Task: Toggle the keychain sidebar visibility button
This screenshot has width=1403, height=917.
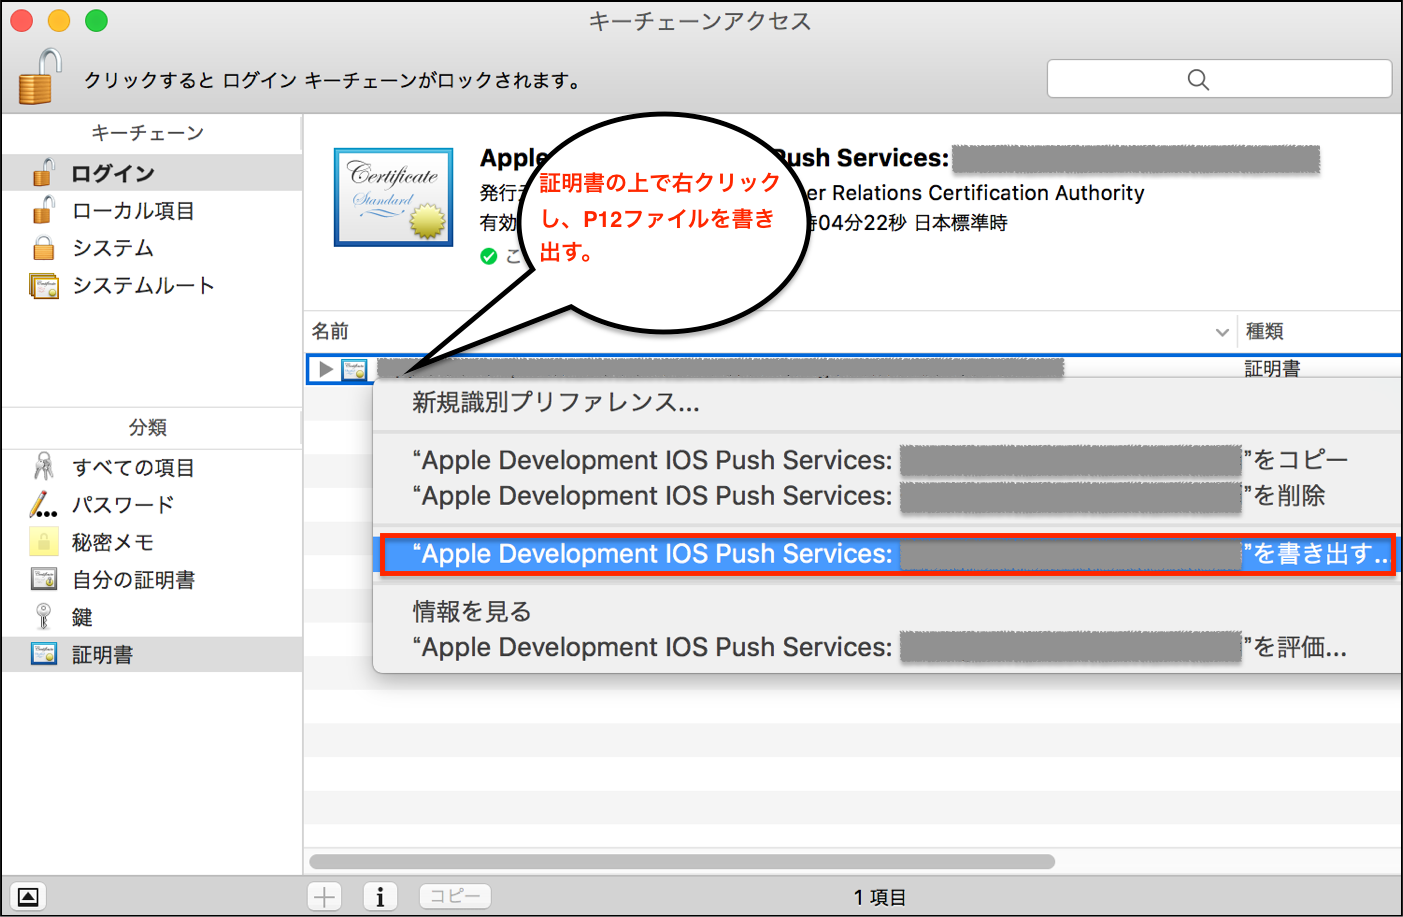Action: 27,895
